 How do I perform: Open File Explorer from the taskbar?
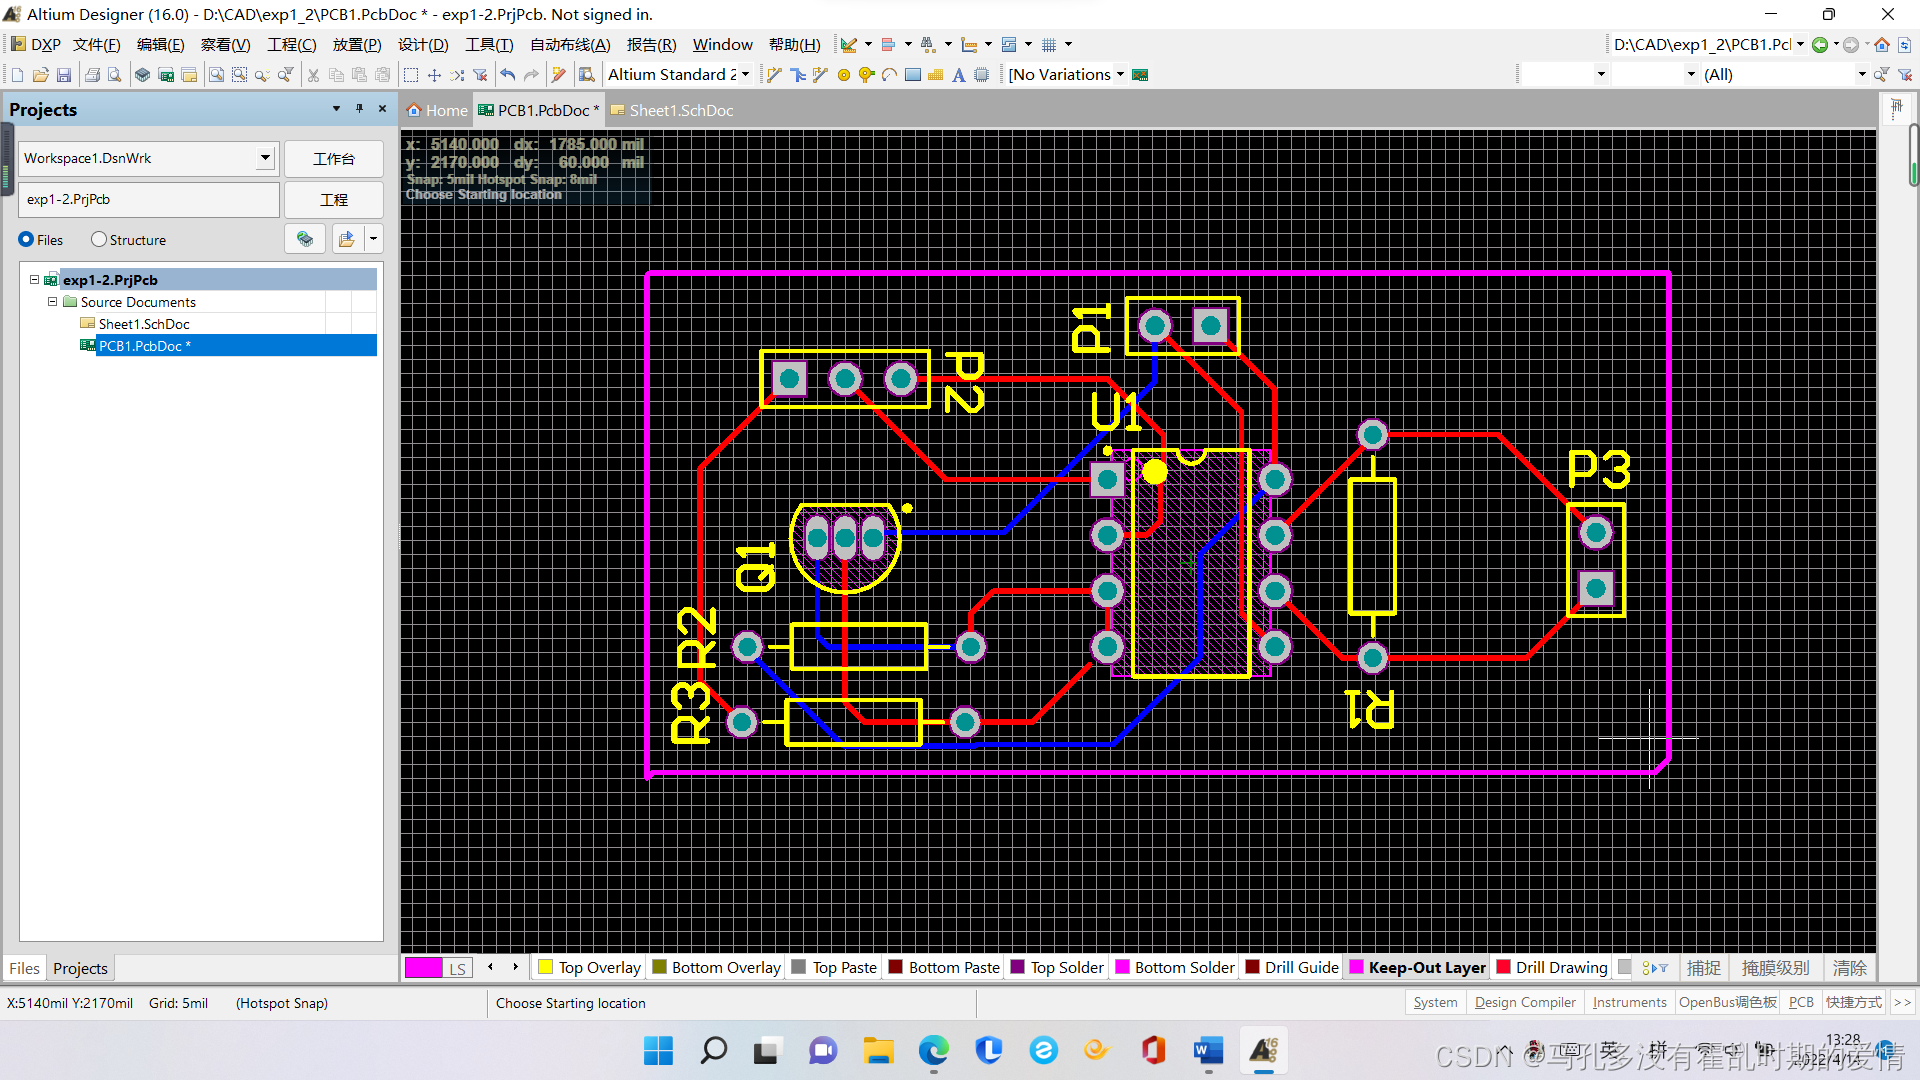point(878,1051)
